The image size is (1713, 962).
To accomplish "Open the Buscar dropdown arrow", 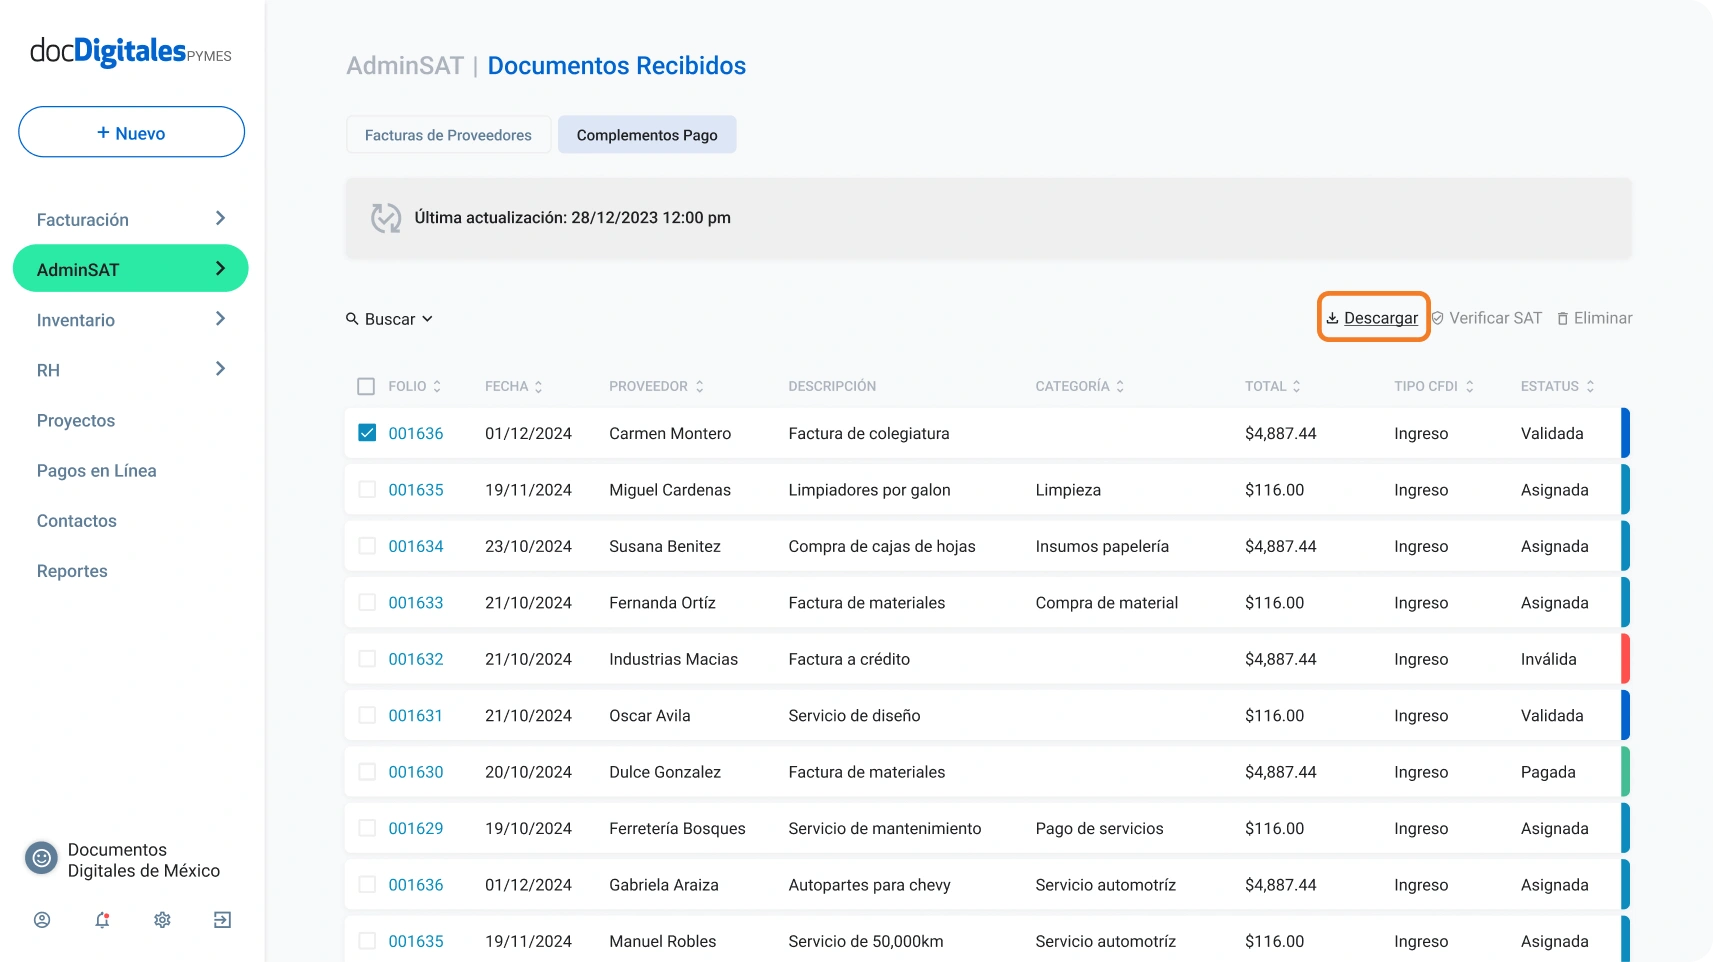I will pyautogui.click(x=427, y=319).
